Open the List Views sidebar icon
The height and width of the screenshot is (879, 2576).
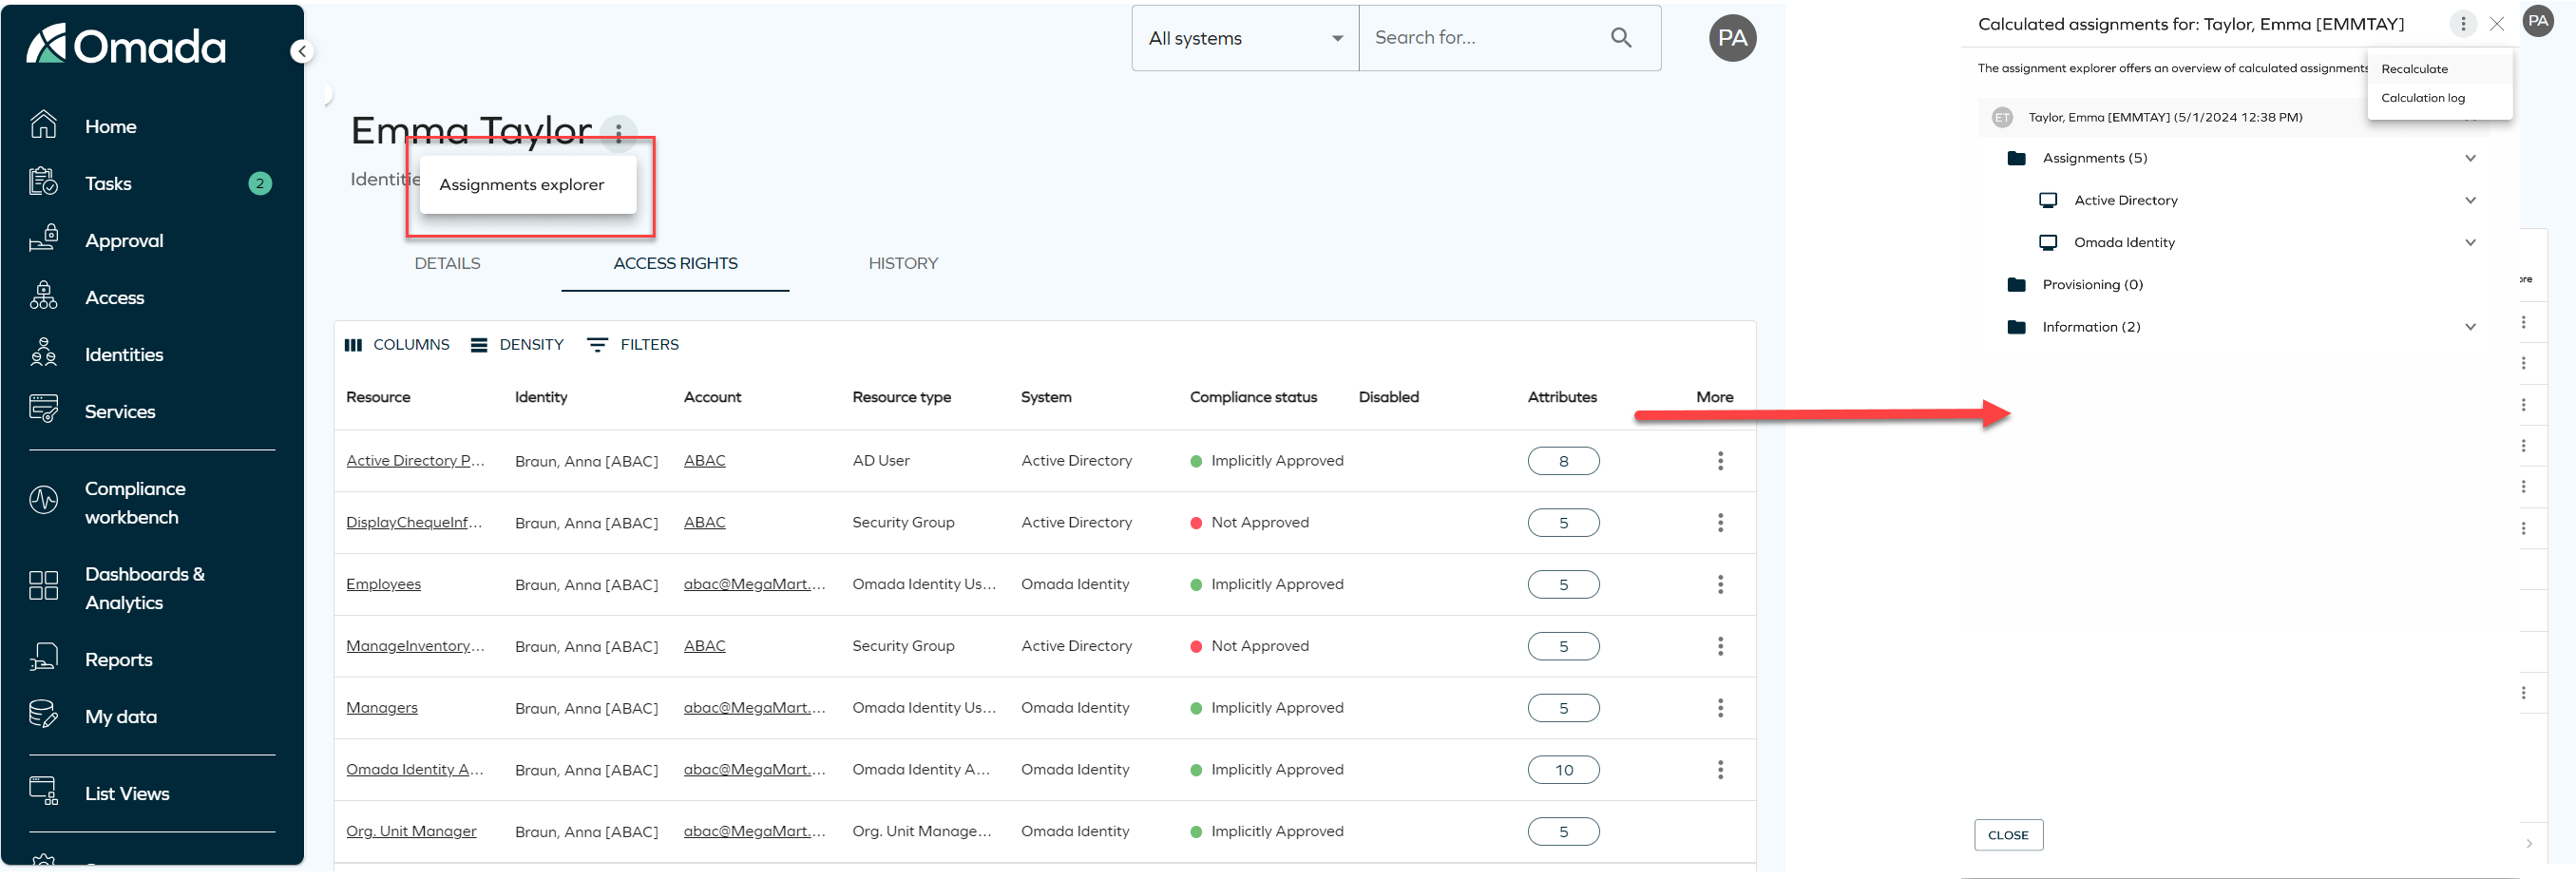tap(44, 792)
